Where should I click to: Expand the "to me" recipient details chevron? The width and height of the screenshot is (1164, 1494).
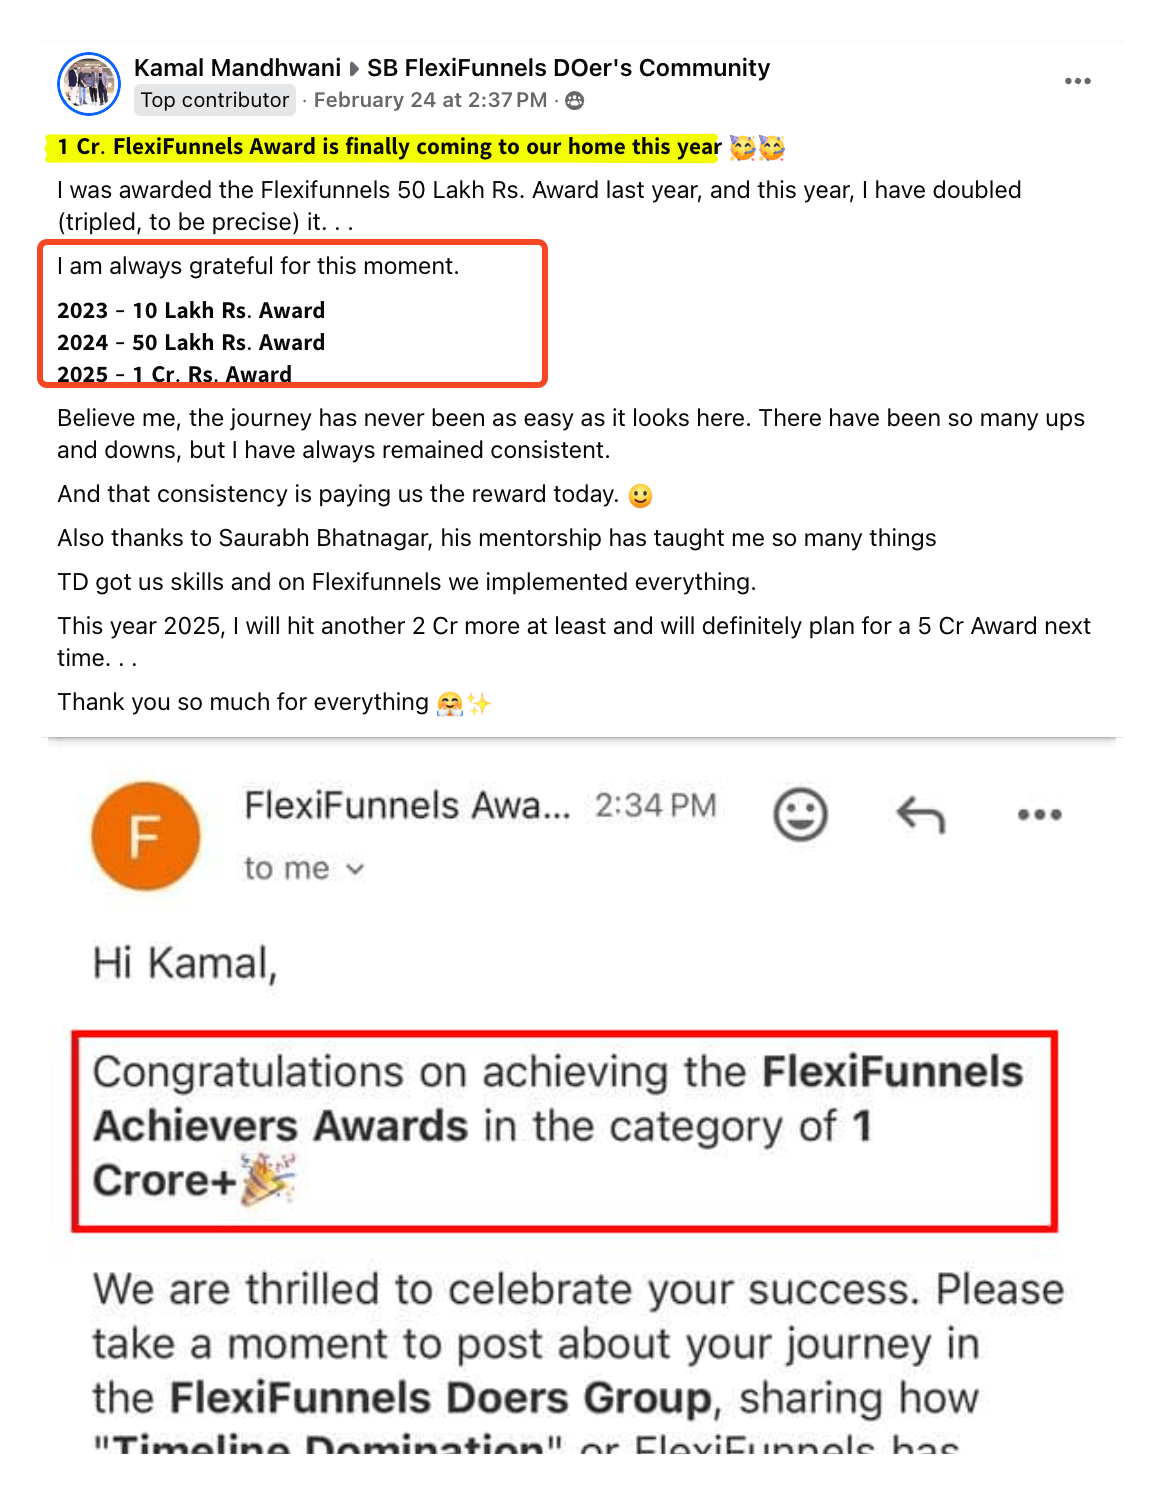coord(355,869)
